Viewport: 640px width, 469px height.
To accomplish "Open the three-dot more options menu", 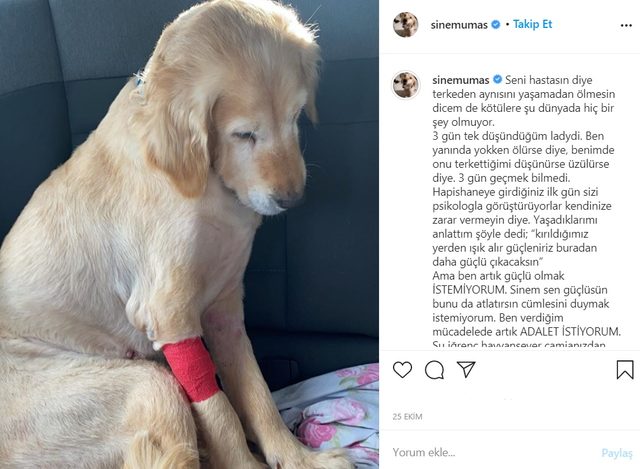I will click(626, 25).
